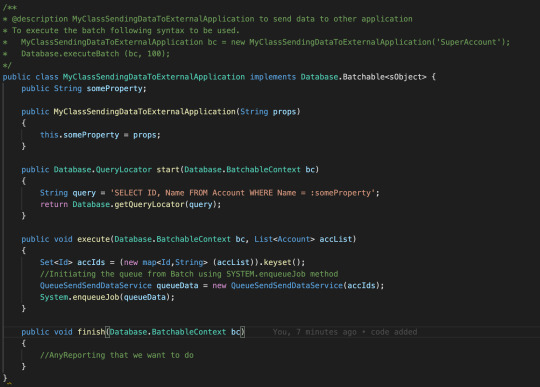
Task: Click the '//Initiating the queue from Batch' comment
Action: [189, 274]
